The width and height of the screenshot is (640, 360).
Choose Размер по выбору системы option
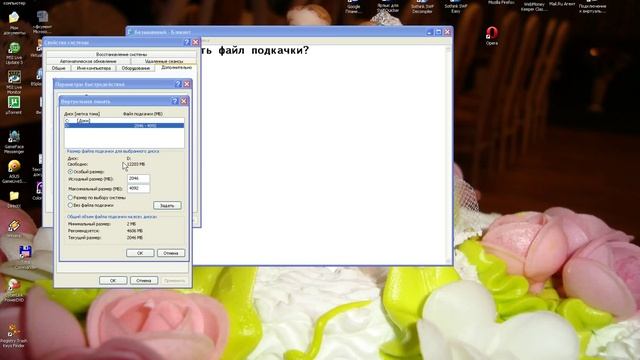point(70,197)
